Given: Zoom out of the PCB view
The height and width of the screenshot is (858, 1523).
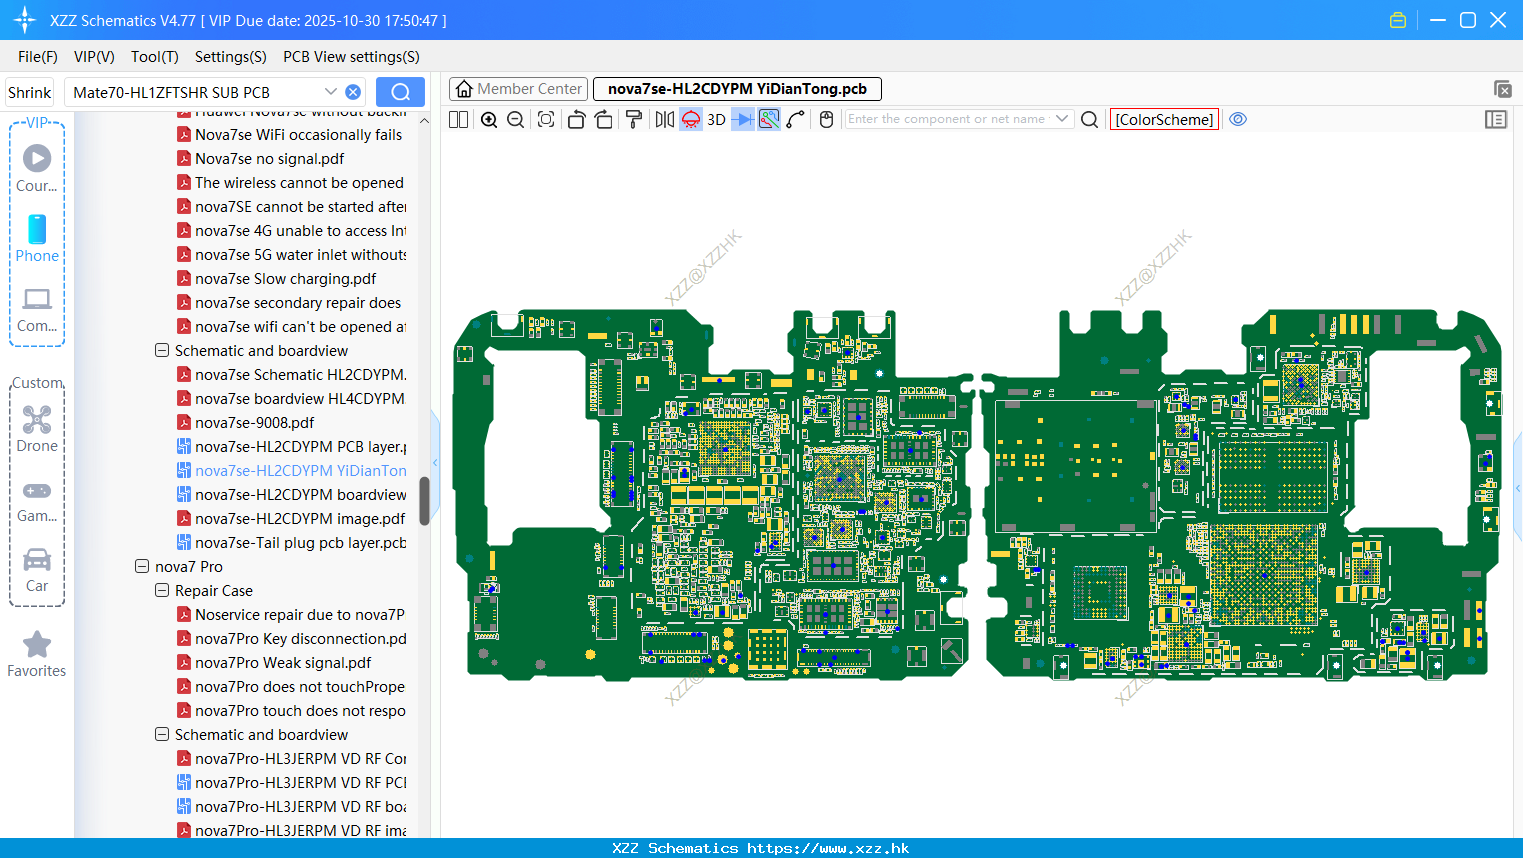Looking at the screenshot, I should 516,119.
